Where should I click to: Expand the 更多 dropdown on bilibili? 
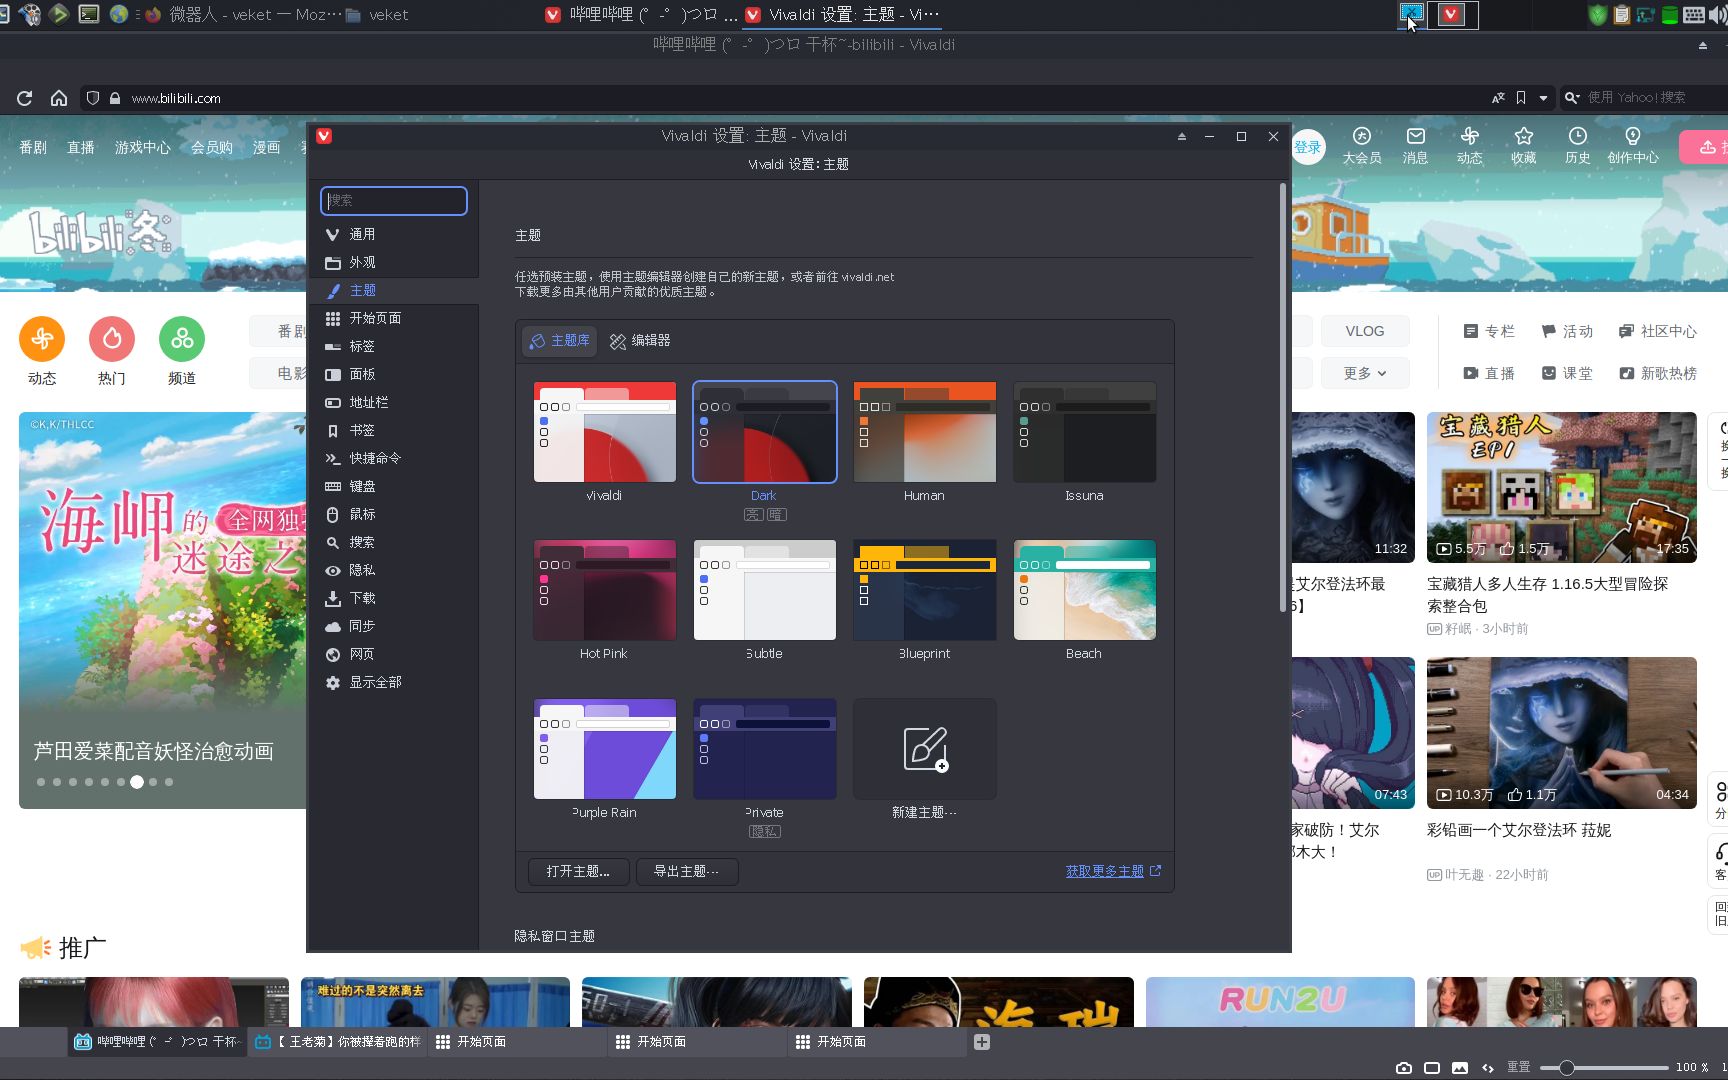coord(1365,373)
